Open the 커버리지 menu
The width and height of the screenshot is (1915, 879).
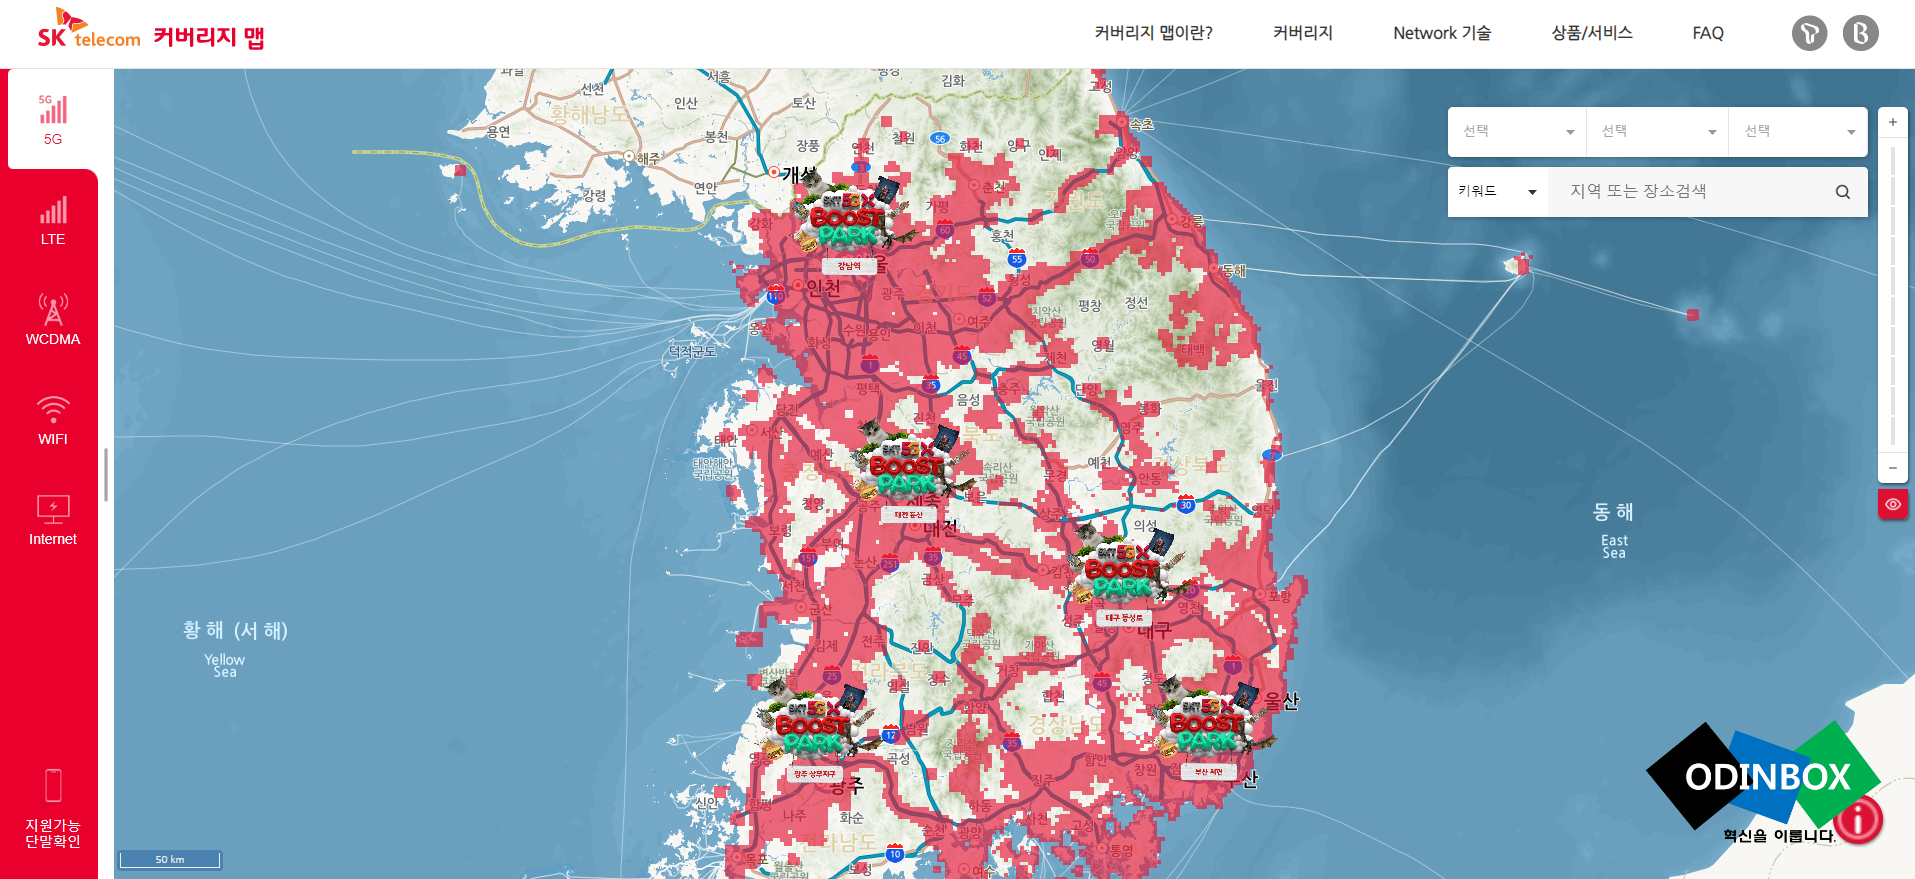(1303, 33)
